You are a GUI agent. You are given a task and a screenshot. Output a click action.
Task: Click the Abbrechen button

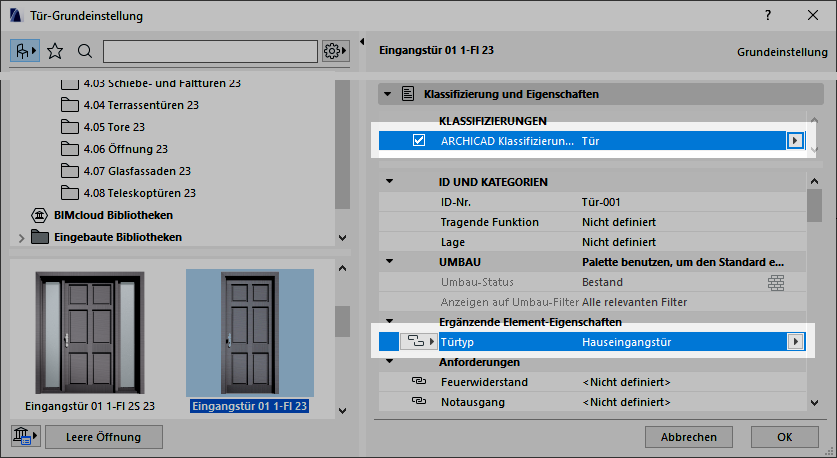coord(688,437)
